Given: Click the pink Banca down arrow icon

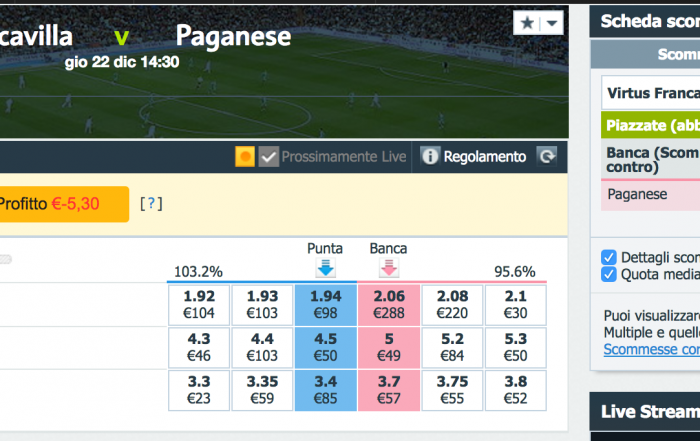Looking at the screenshot, I should tap(389, 268).
